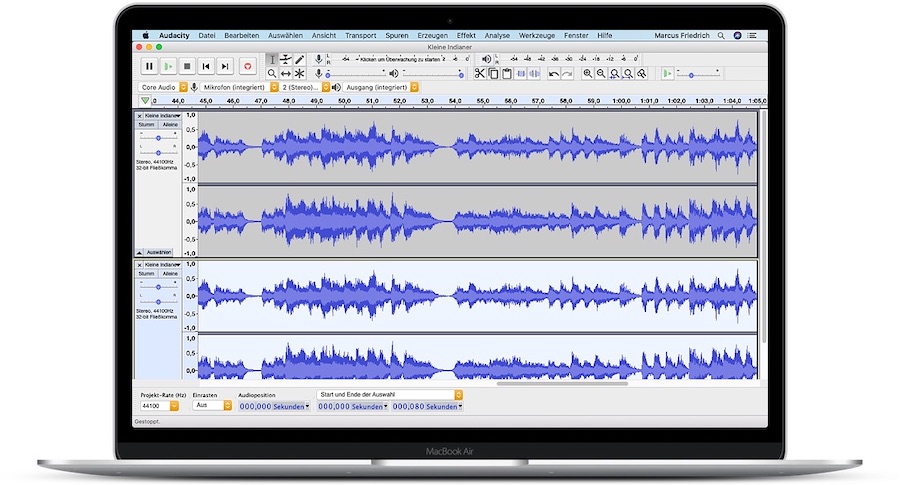Click the Auswählen button on first track
Screen dimensions: 900x485
click(x=159, y=252)
